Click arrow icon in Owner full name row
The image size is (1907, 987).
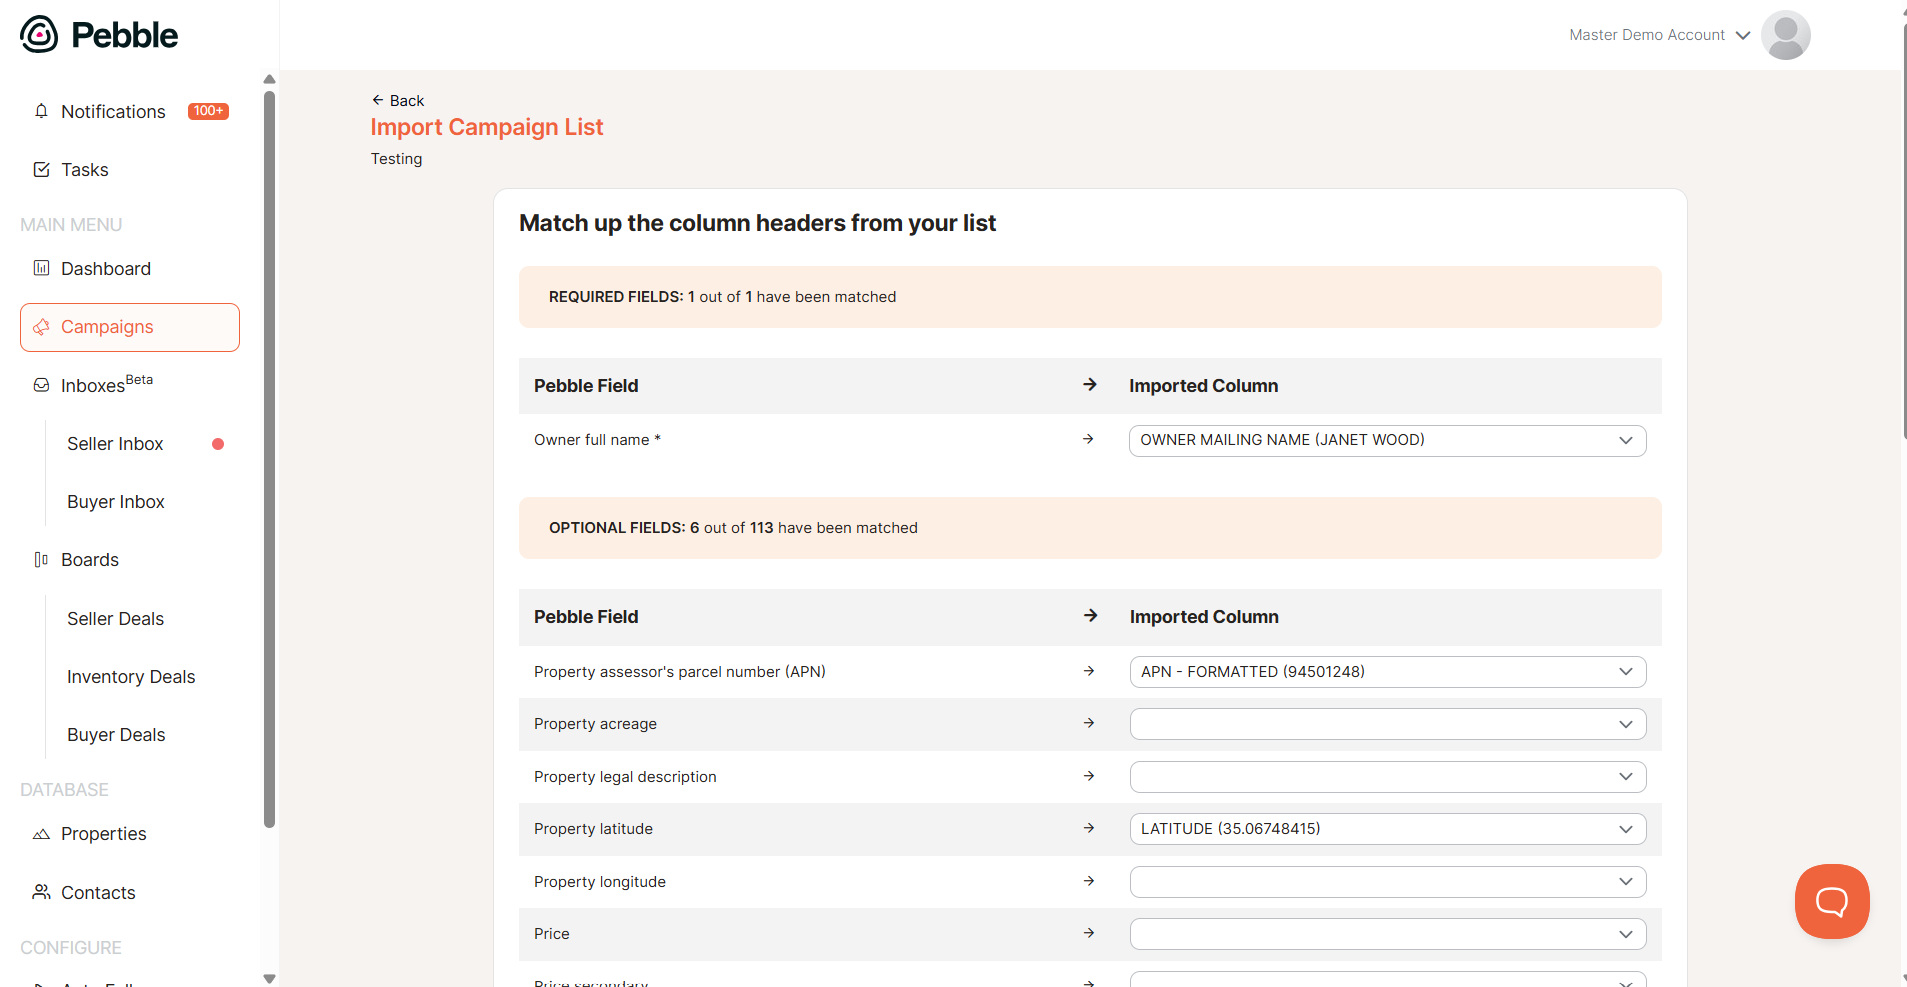(x=1088, y=439)
